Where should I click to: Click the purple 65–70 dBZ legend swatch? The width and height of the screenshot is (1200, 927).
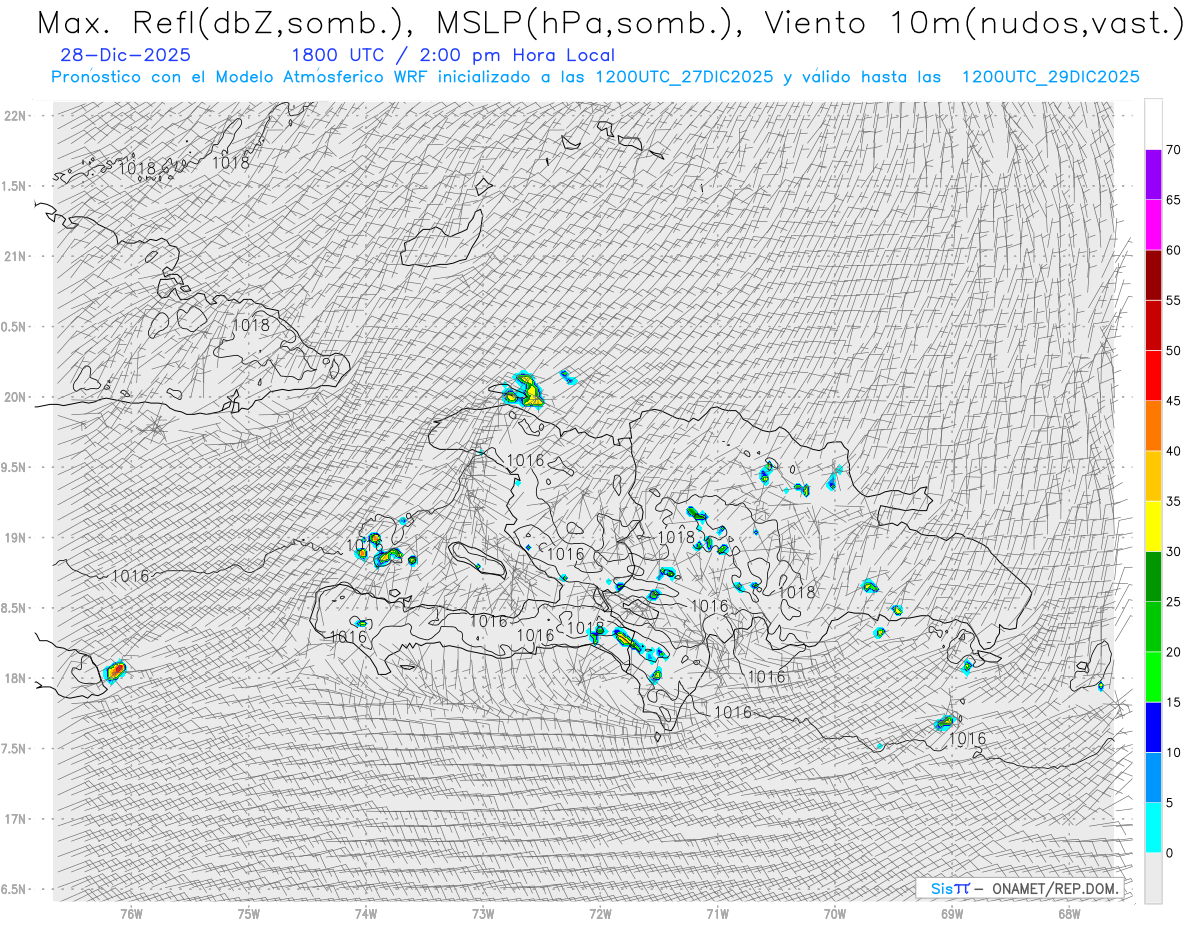click(1153, 175)
